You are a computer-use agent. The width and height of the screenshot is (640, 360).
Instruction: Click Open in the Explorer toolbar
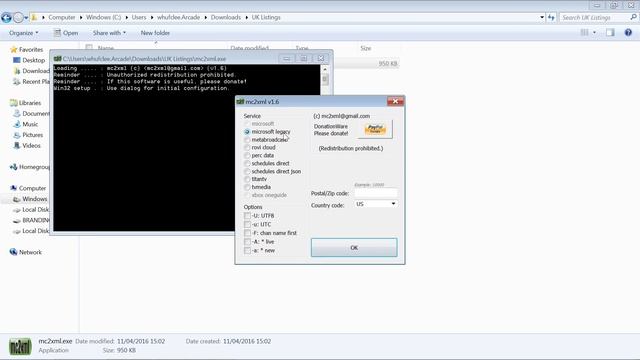[66, 33]
